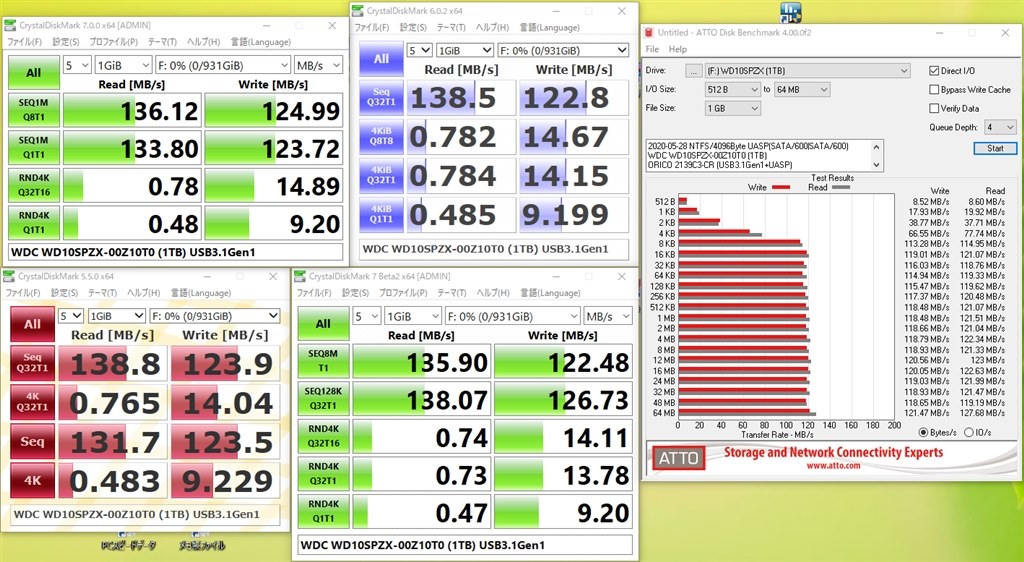Open www.atto.com link in ATTO banner
The width and height of the screenshot is (1024, 562).
click(833, 466)
